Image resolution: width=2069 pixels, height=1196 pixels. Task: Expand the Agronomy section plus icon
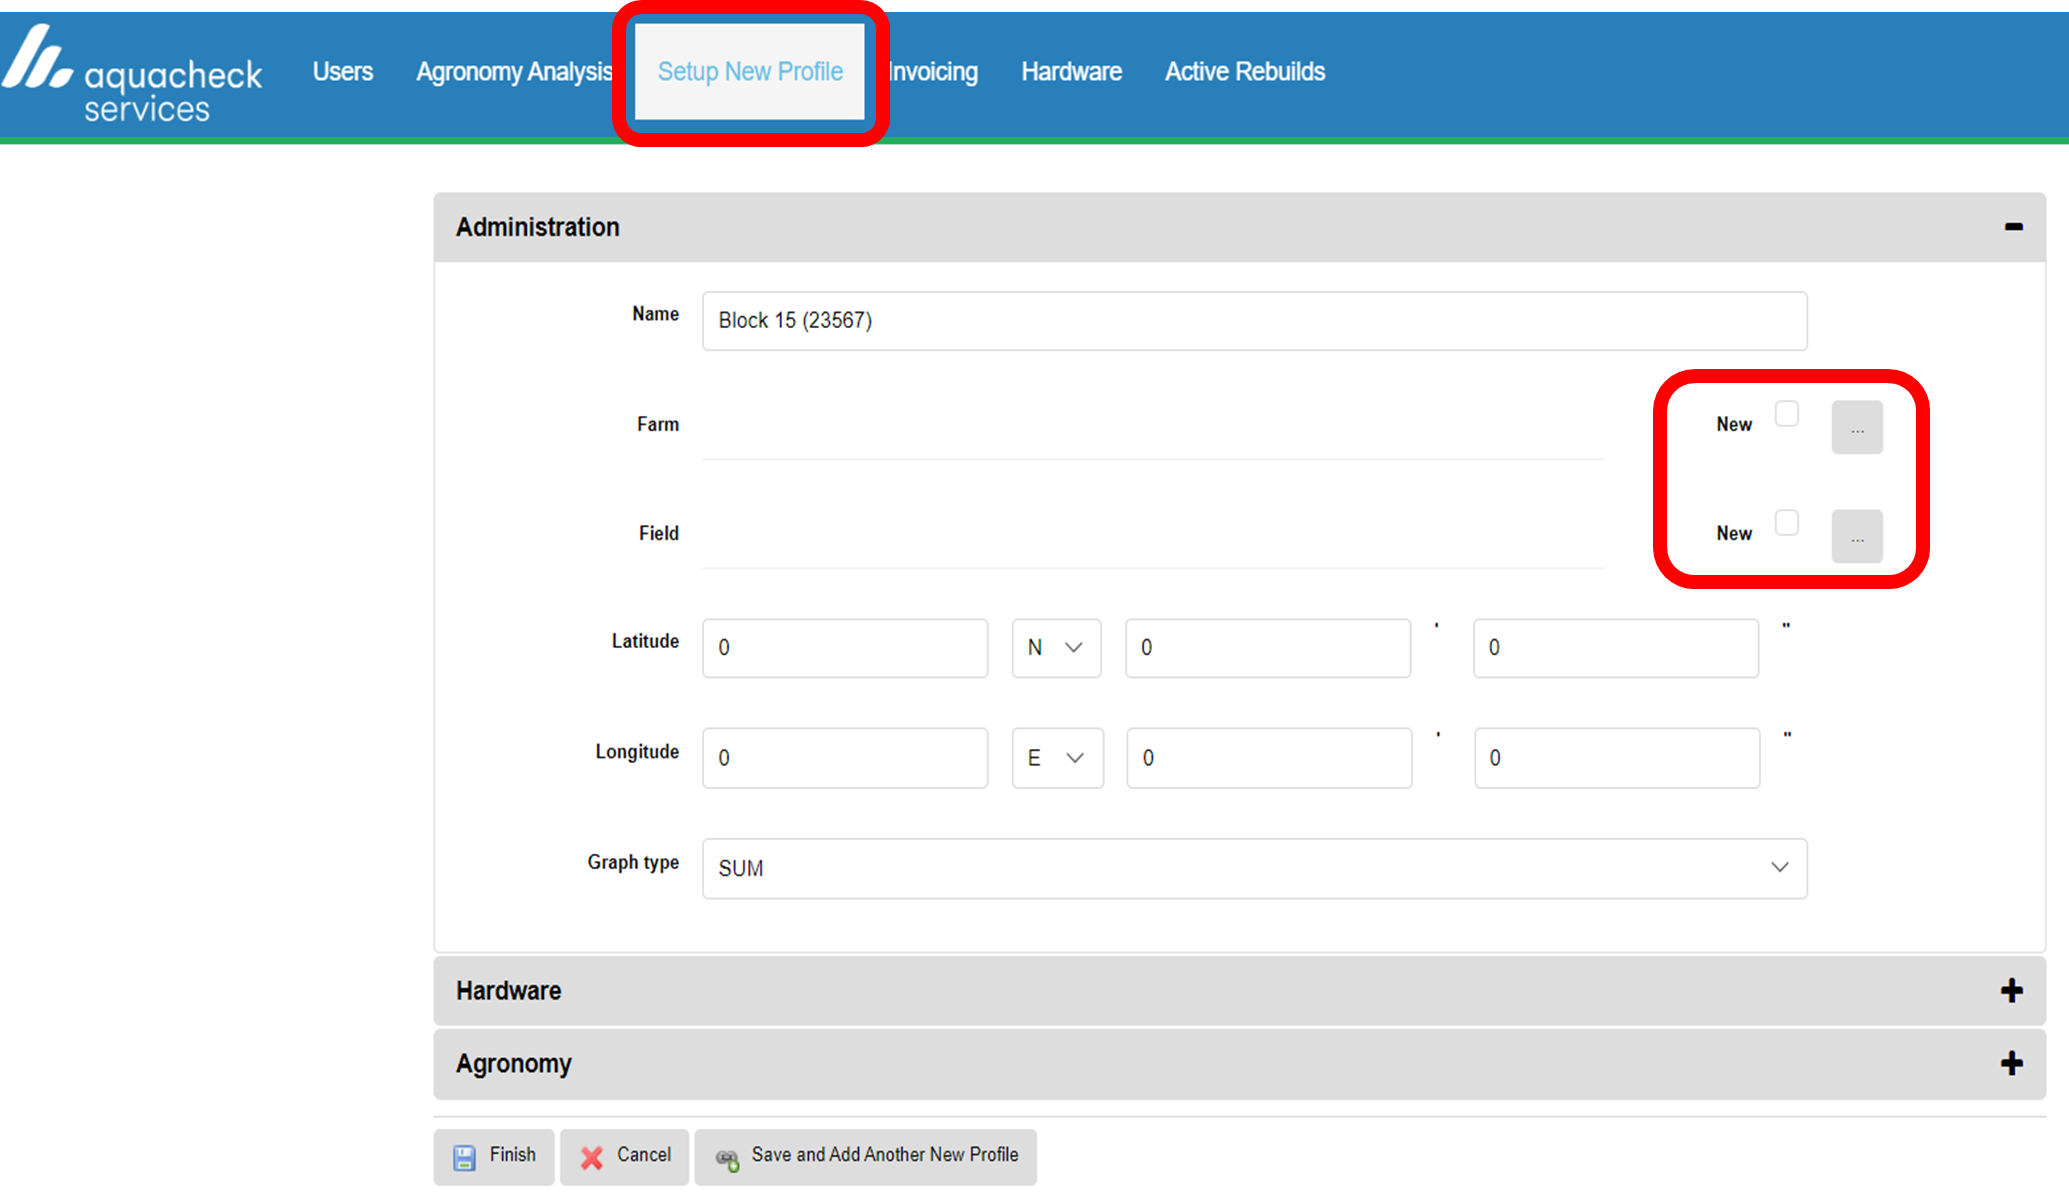point(2011,1063)
